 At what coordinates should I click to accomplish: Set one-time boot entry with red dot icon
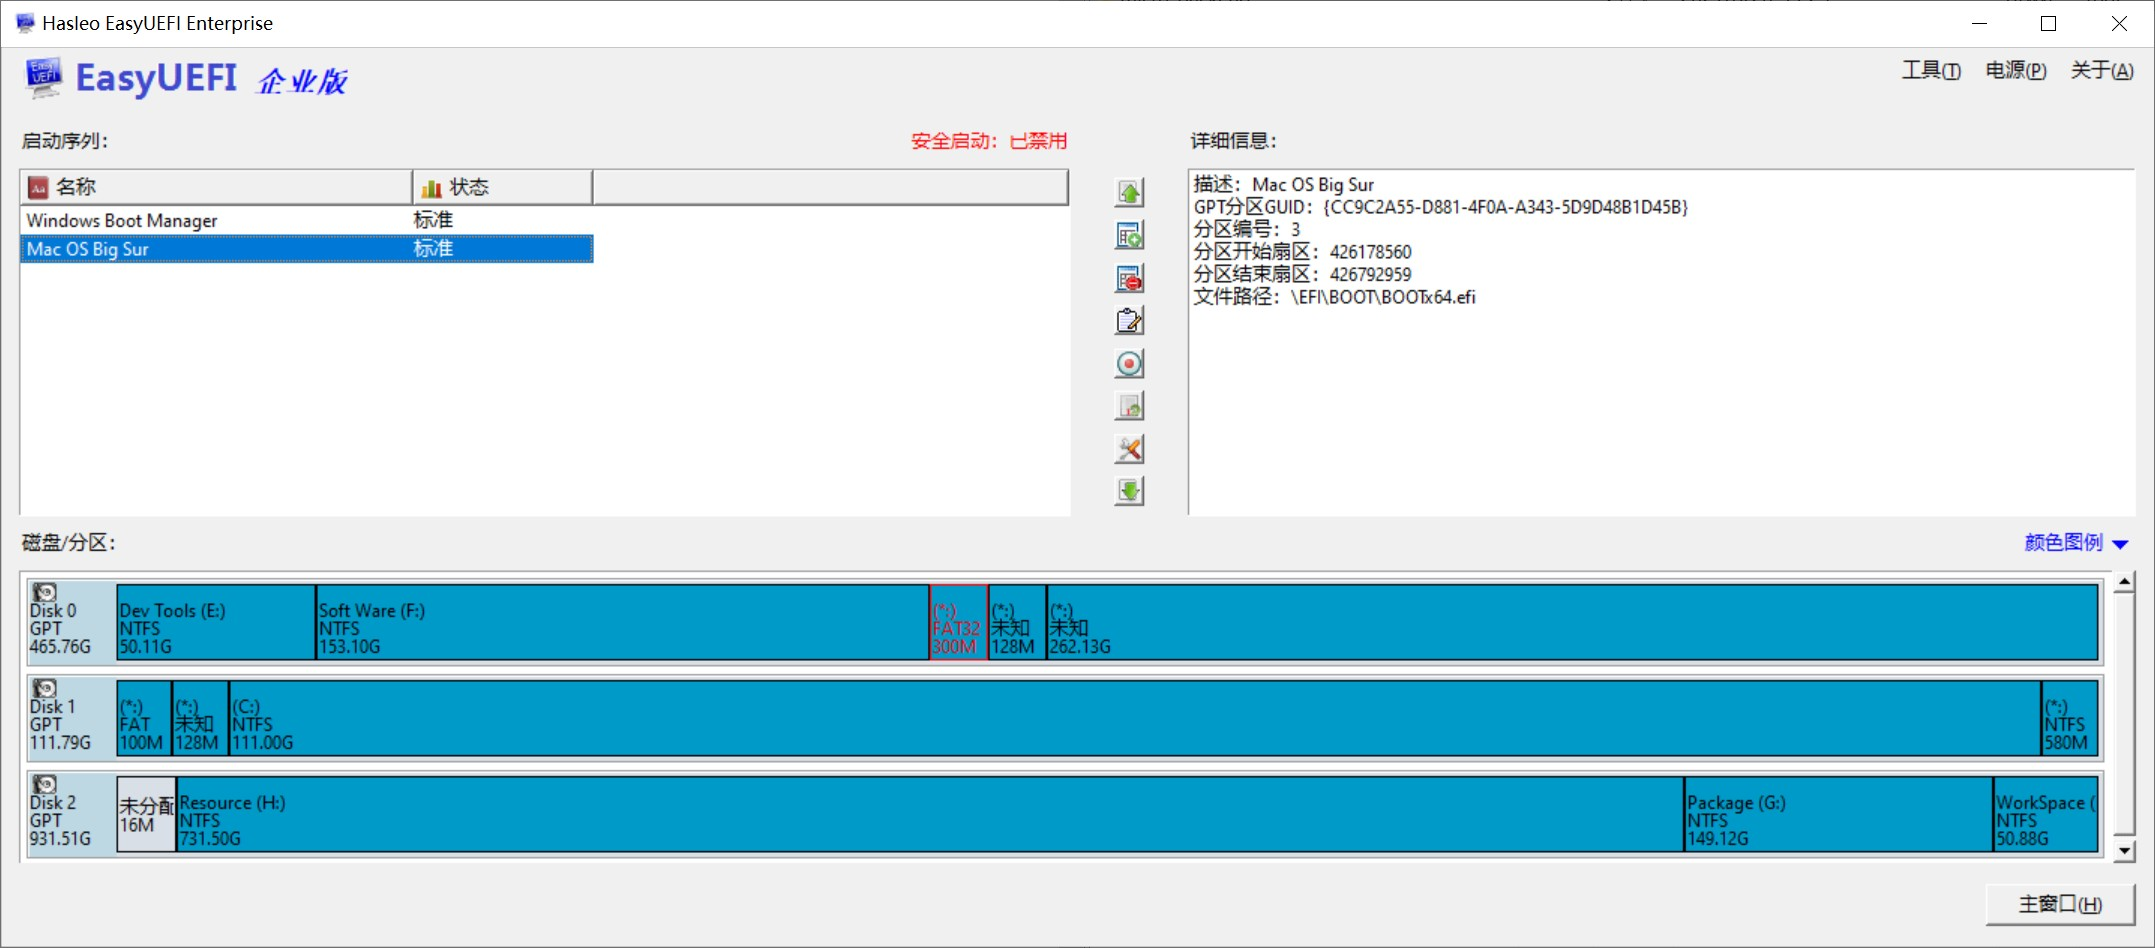[1129, 364]
